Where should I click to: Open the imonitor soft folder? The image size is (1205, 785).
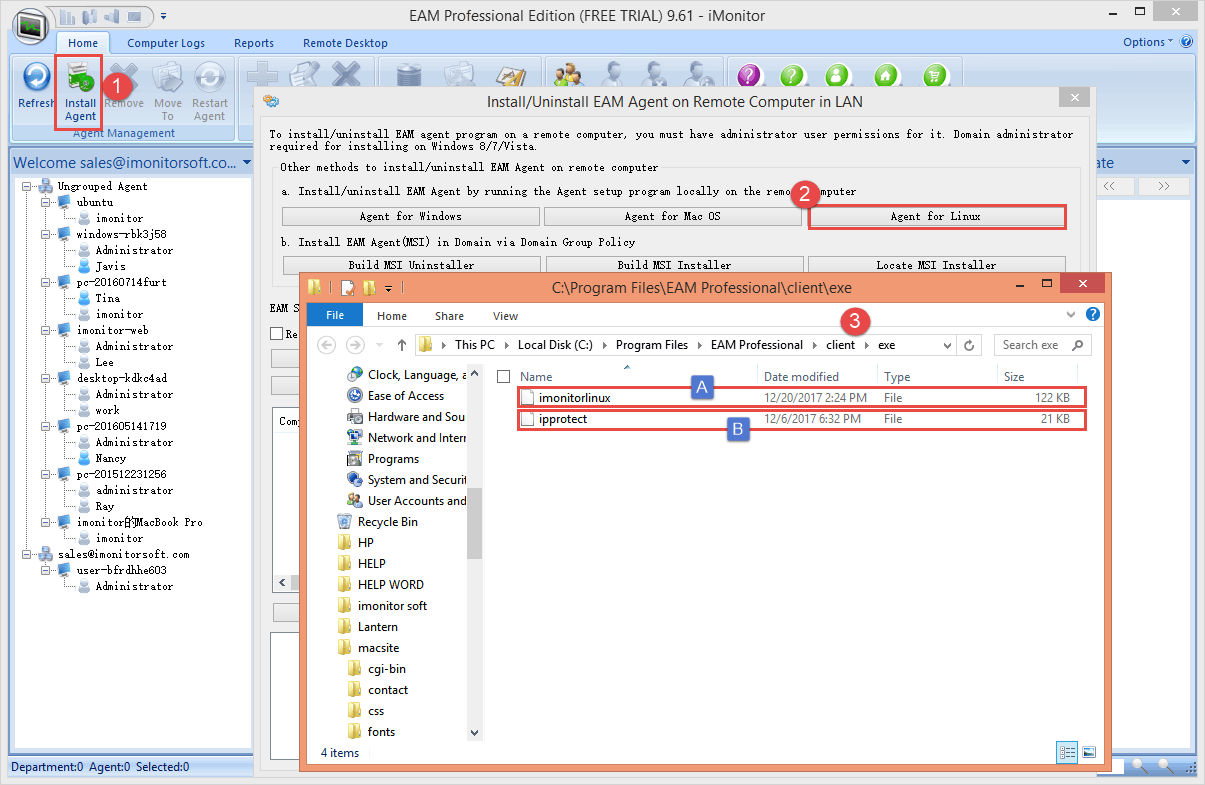(392, 606)
